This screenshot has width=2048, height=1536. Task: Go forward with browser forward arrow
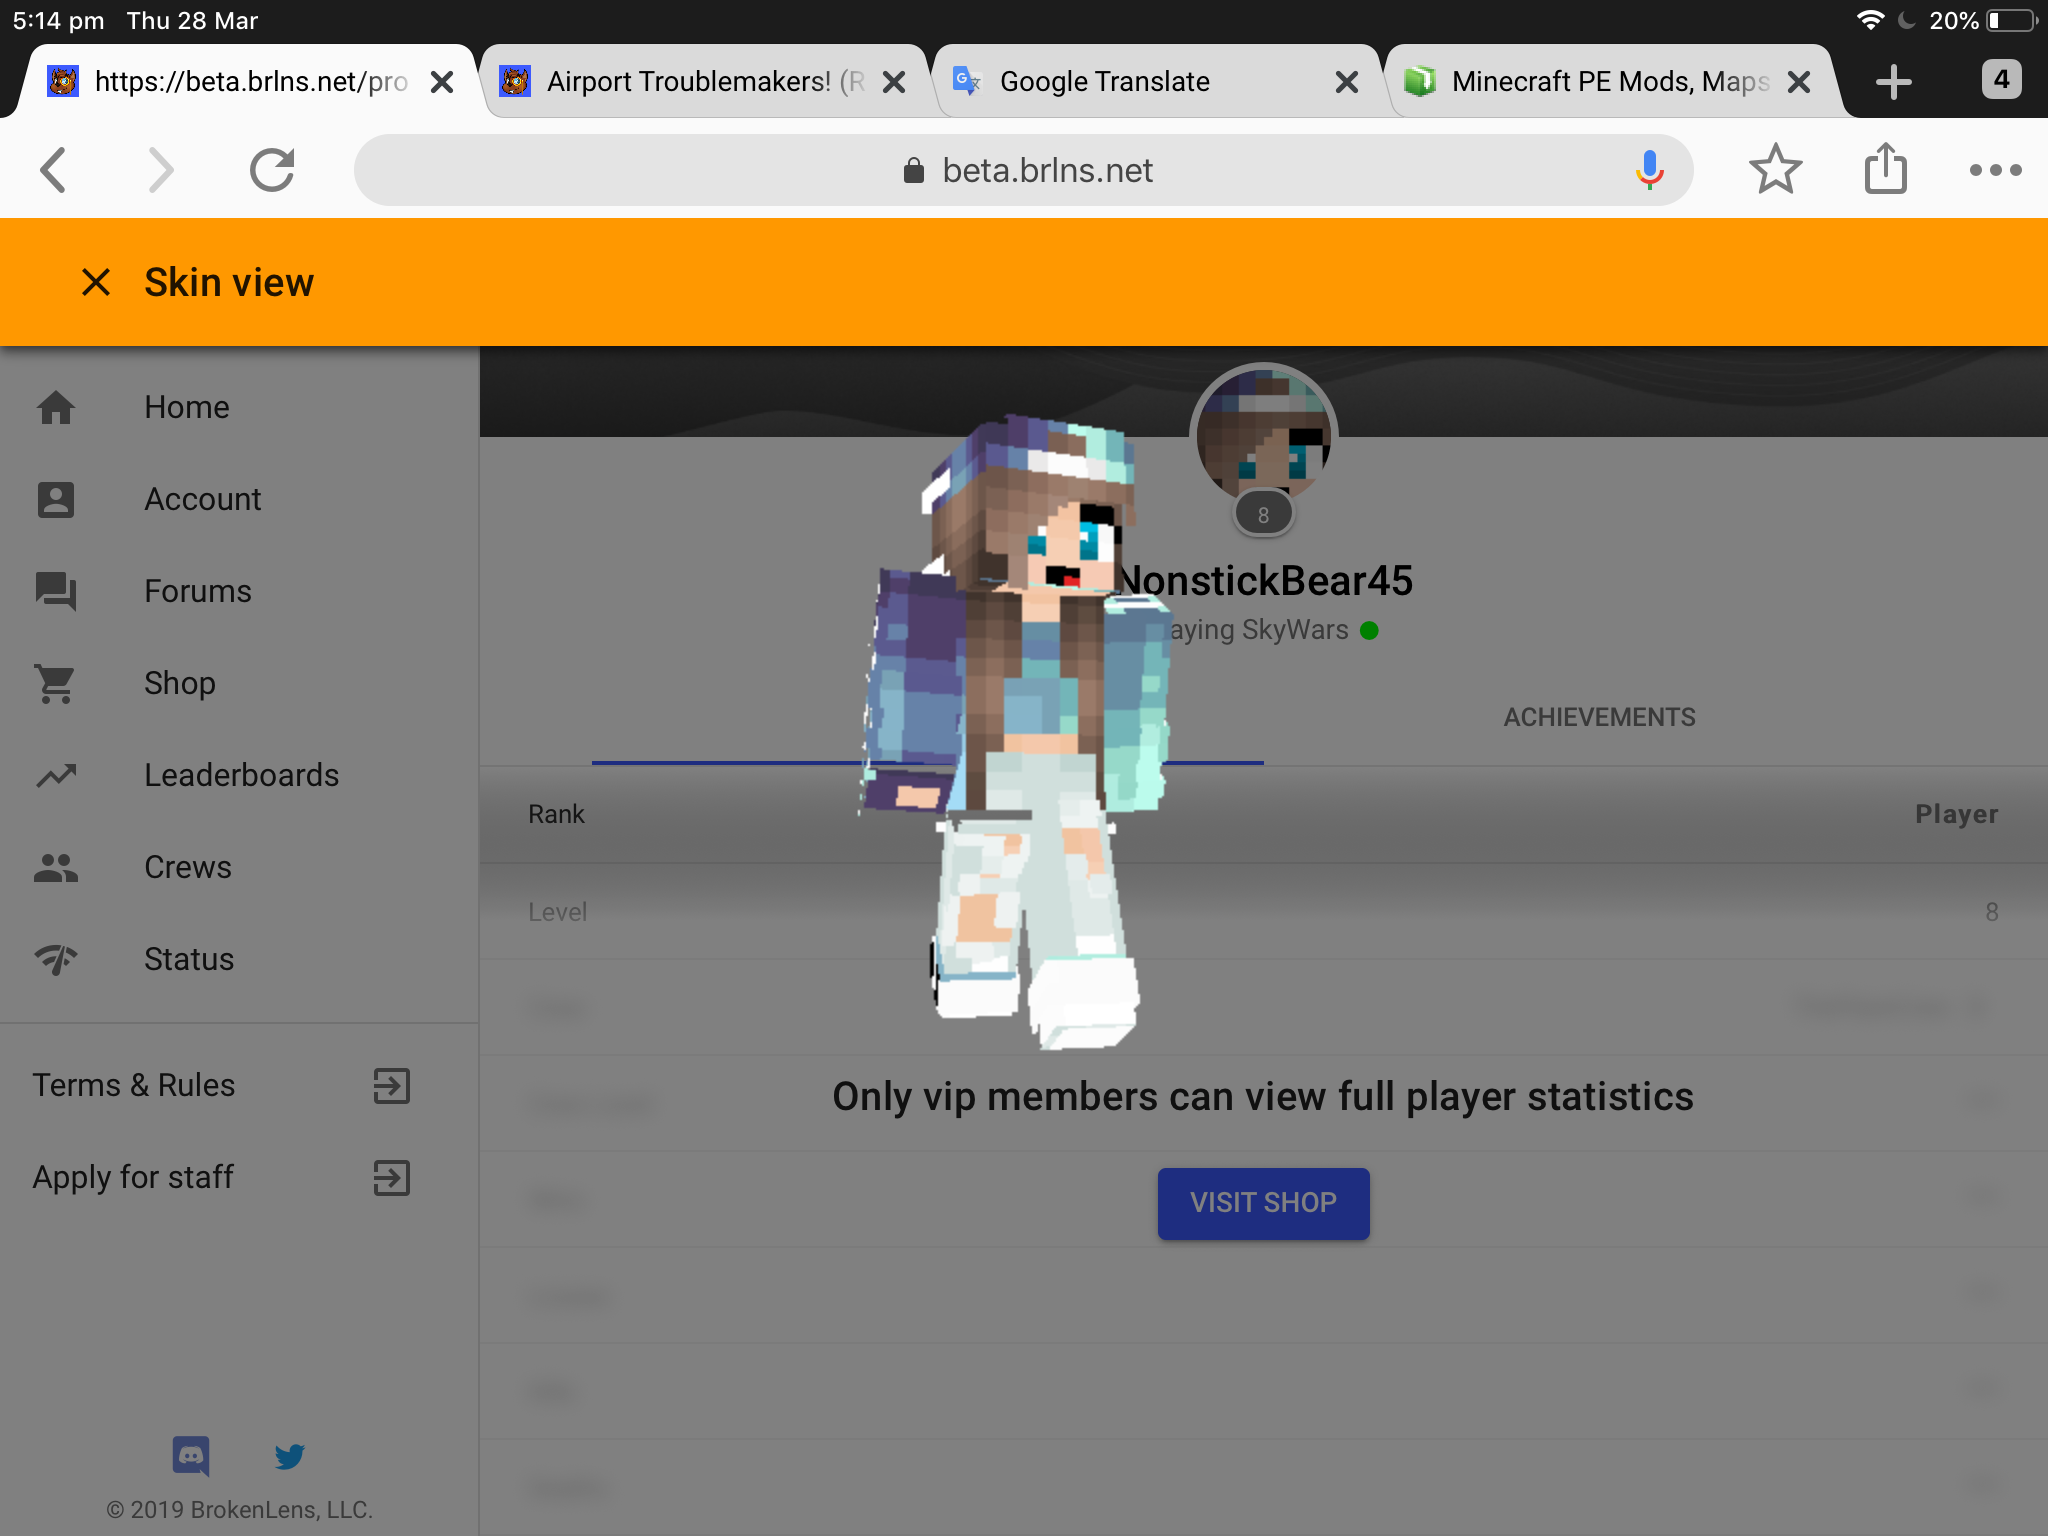(160, 170)
